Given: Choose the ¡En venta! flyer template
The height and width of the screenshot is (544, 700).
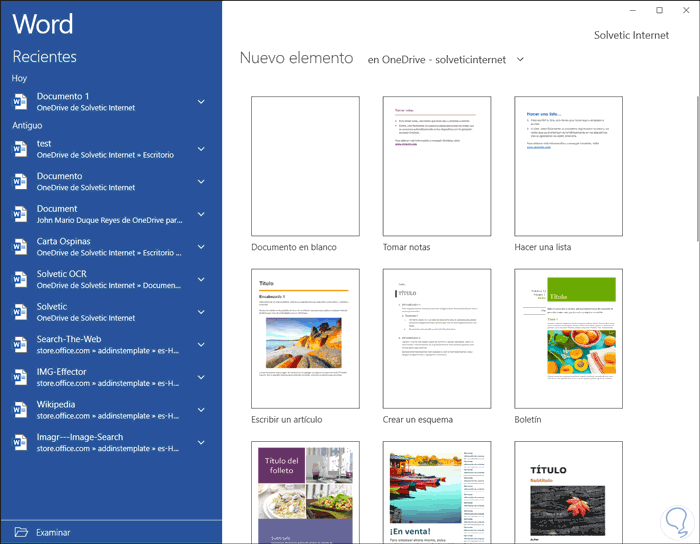Looking at the screenshot, I should [x=437, y=492].
